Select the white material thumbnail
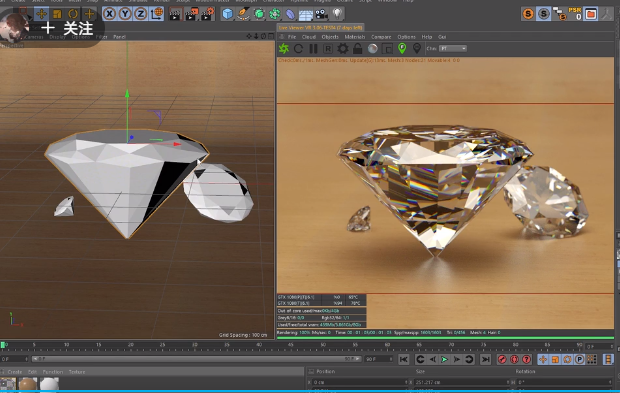 click(49, 384)
